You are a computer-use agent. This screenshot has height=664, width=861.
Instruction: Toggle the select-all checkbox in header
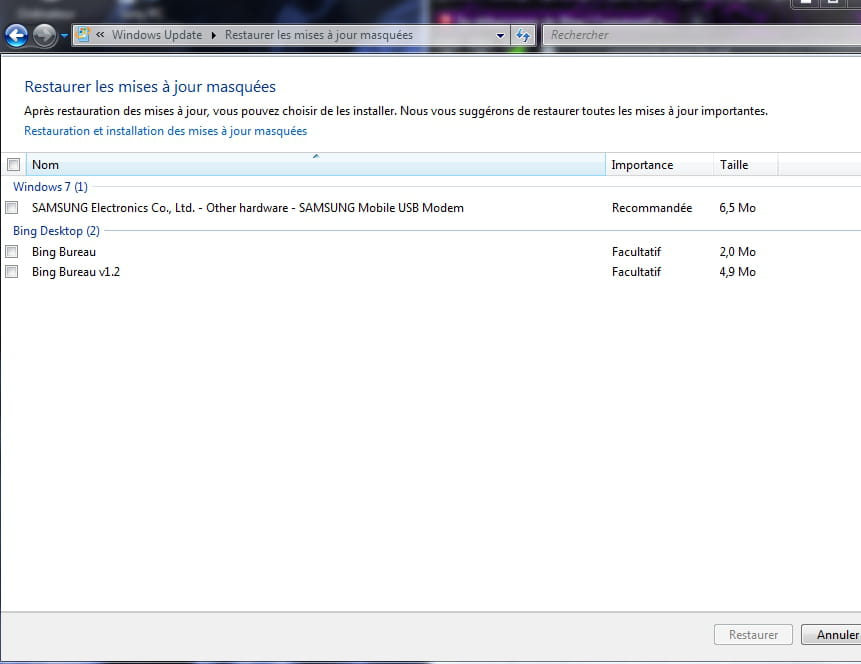pyautogui.click(x=13, y=165)
